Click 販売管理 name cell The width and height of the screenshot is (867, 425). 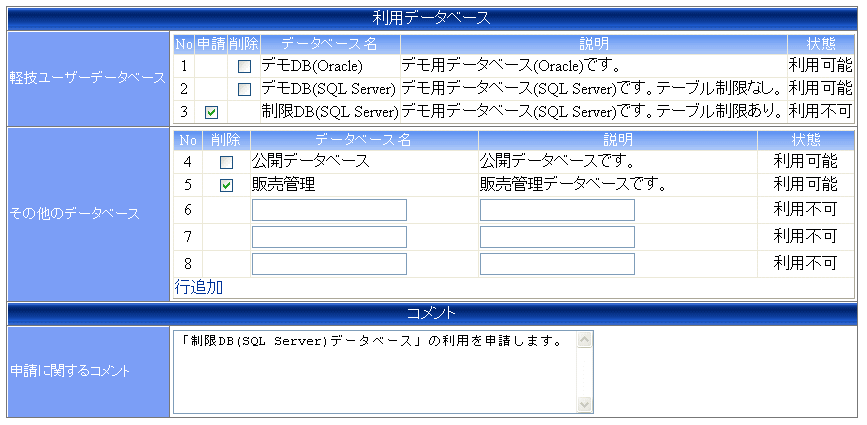[364, 185]
